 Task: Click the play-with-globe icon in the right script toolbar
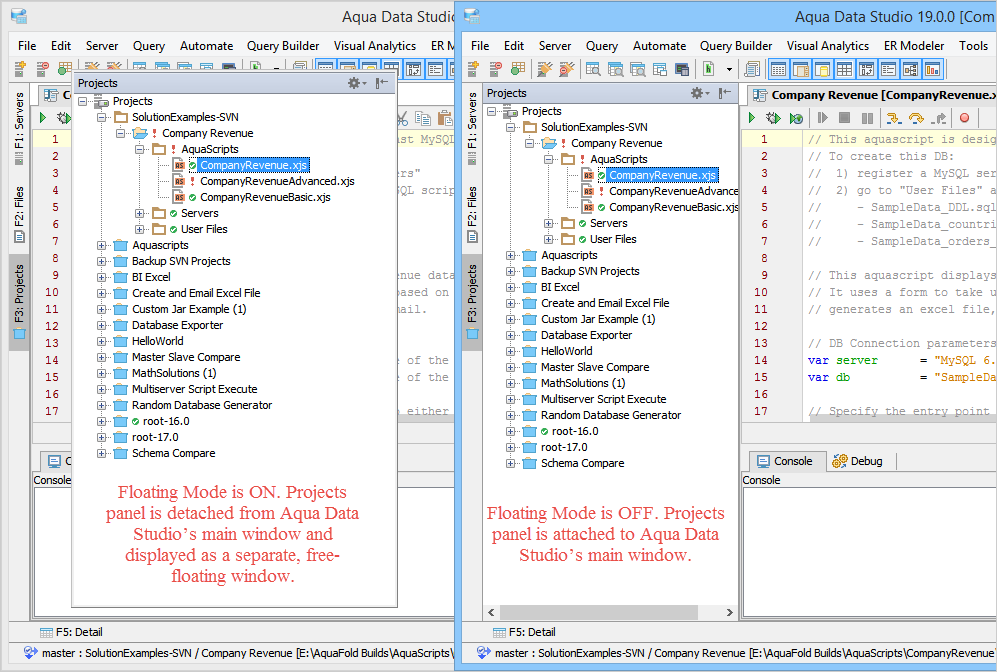click(796, 118)
